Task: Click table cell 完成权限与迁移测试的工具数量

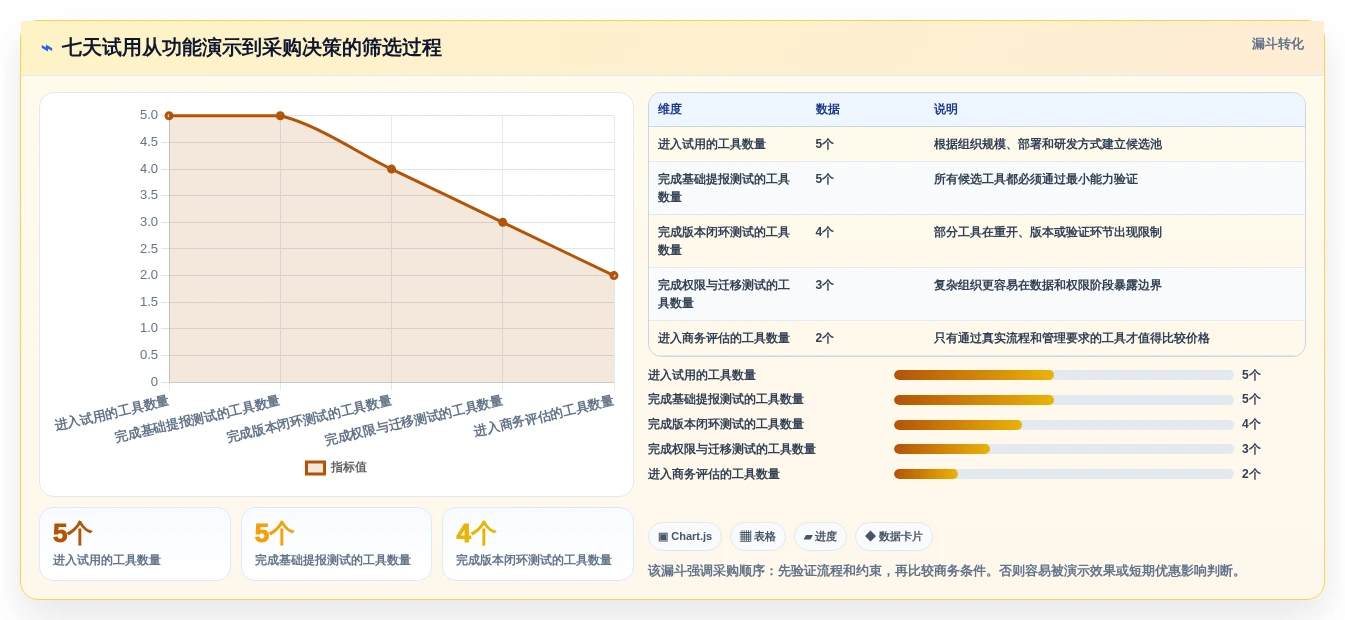Action: tap(727, 294)
